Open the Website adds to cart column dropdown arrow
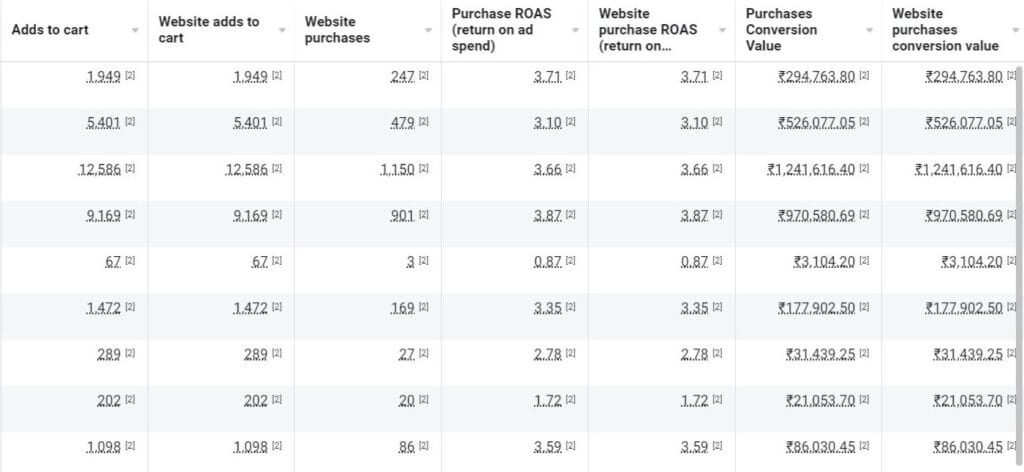Screen dimensions: 1024x472 281,31
